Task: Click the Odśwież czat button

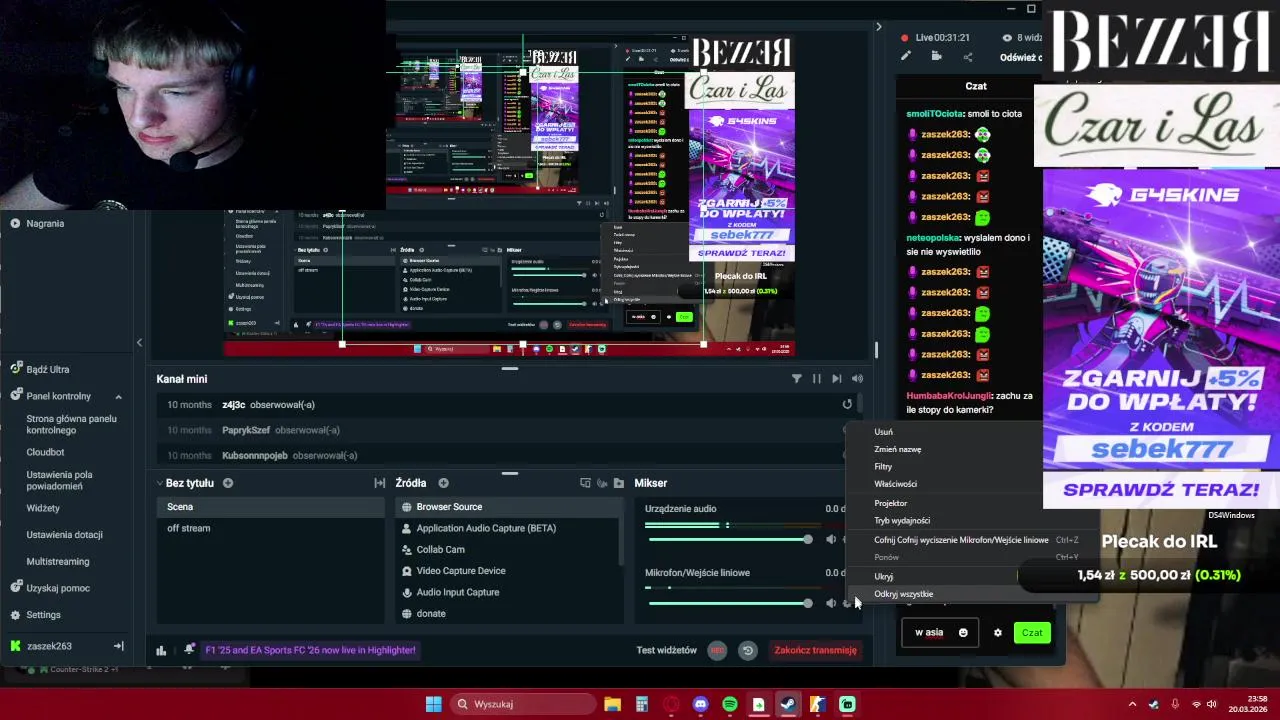Action: (x=1021, y=57)
